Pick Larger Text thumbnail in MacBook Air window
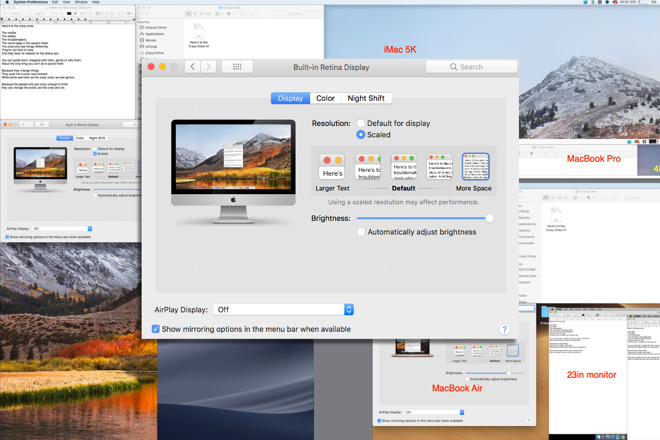 pos(459,351)
